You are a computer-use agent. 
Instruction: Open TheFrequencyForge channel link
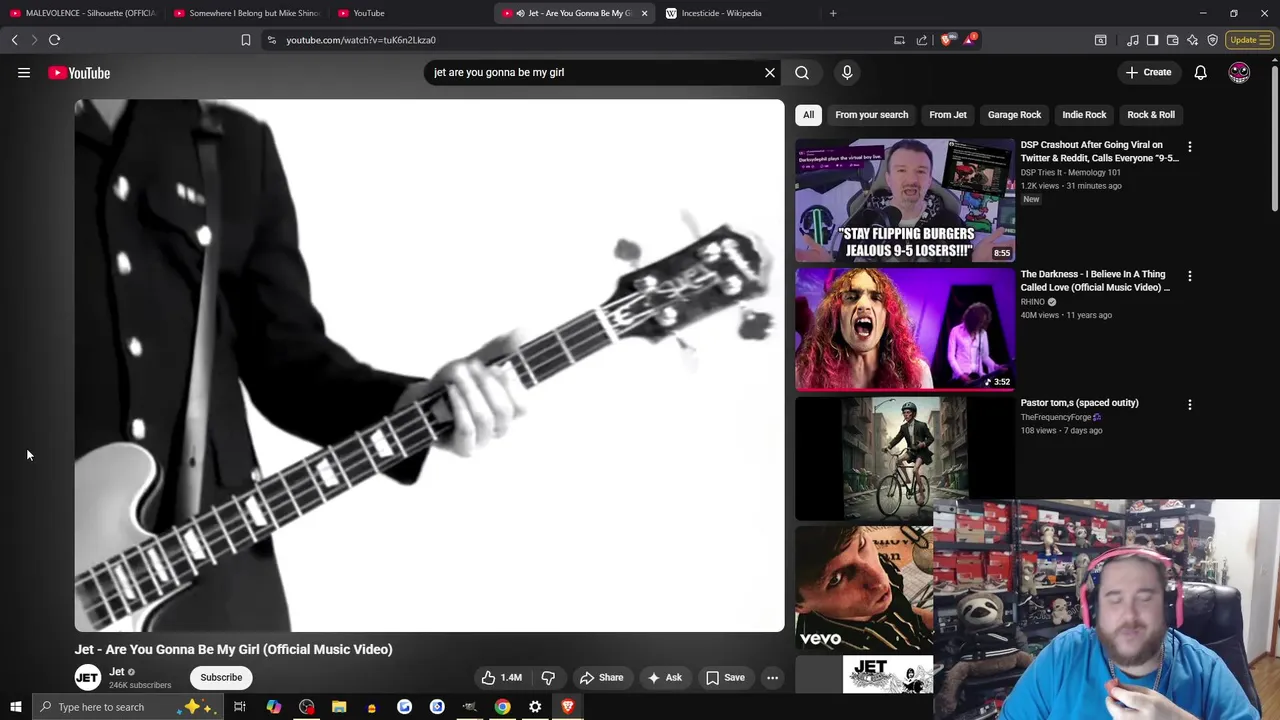(x=1055, y=417)
